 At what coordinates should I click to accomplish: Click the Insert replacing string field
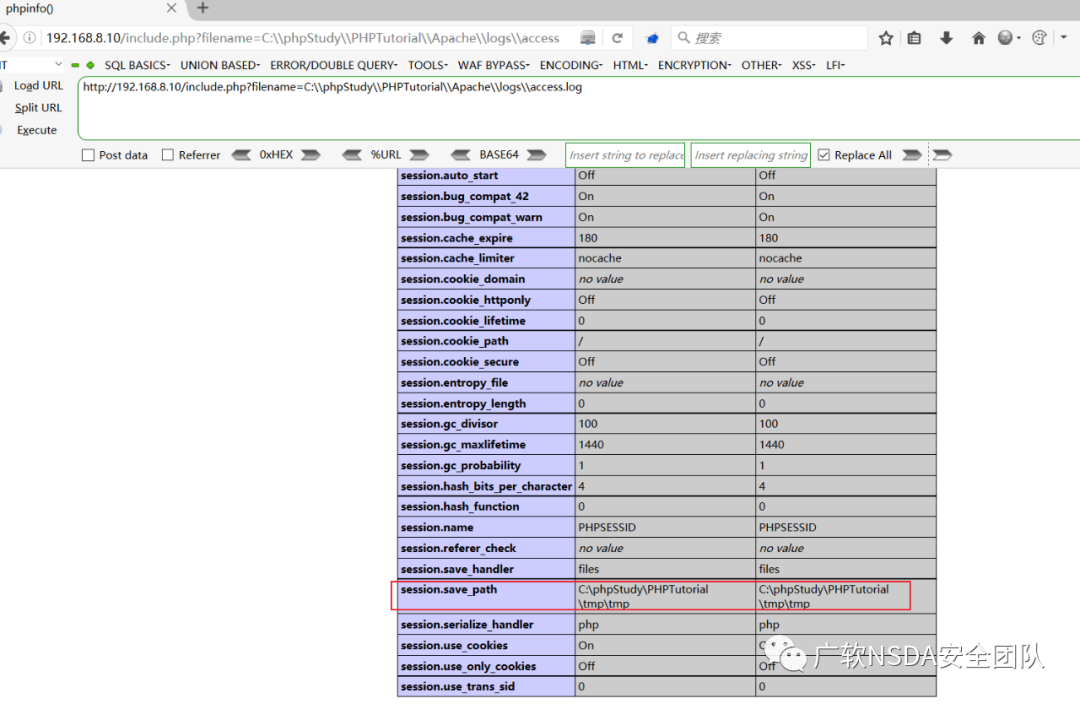click(751, 155)
